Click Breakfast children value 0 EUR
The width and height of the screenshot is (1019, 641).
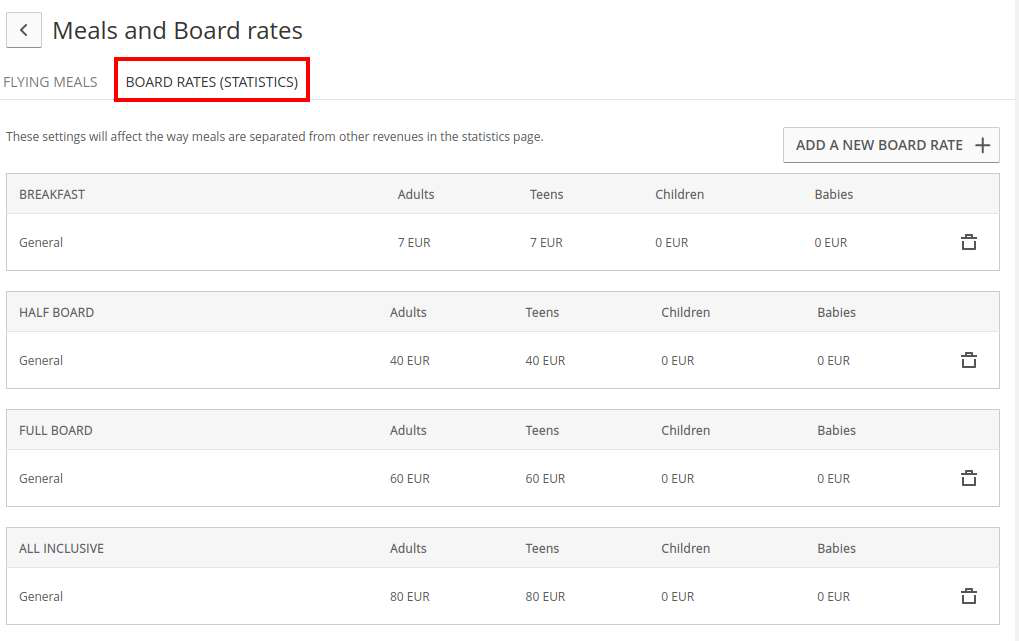(671, 242)
